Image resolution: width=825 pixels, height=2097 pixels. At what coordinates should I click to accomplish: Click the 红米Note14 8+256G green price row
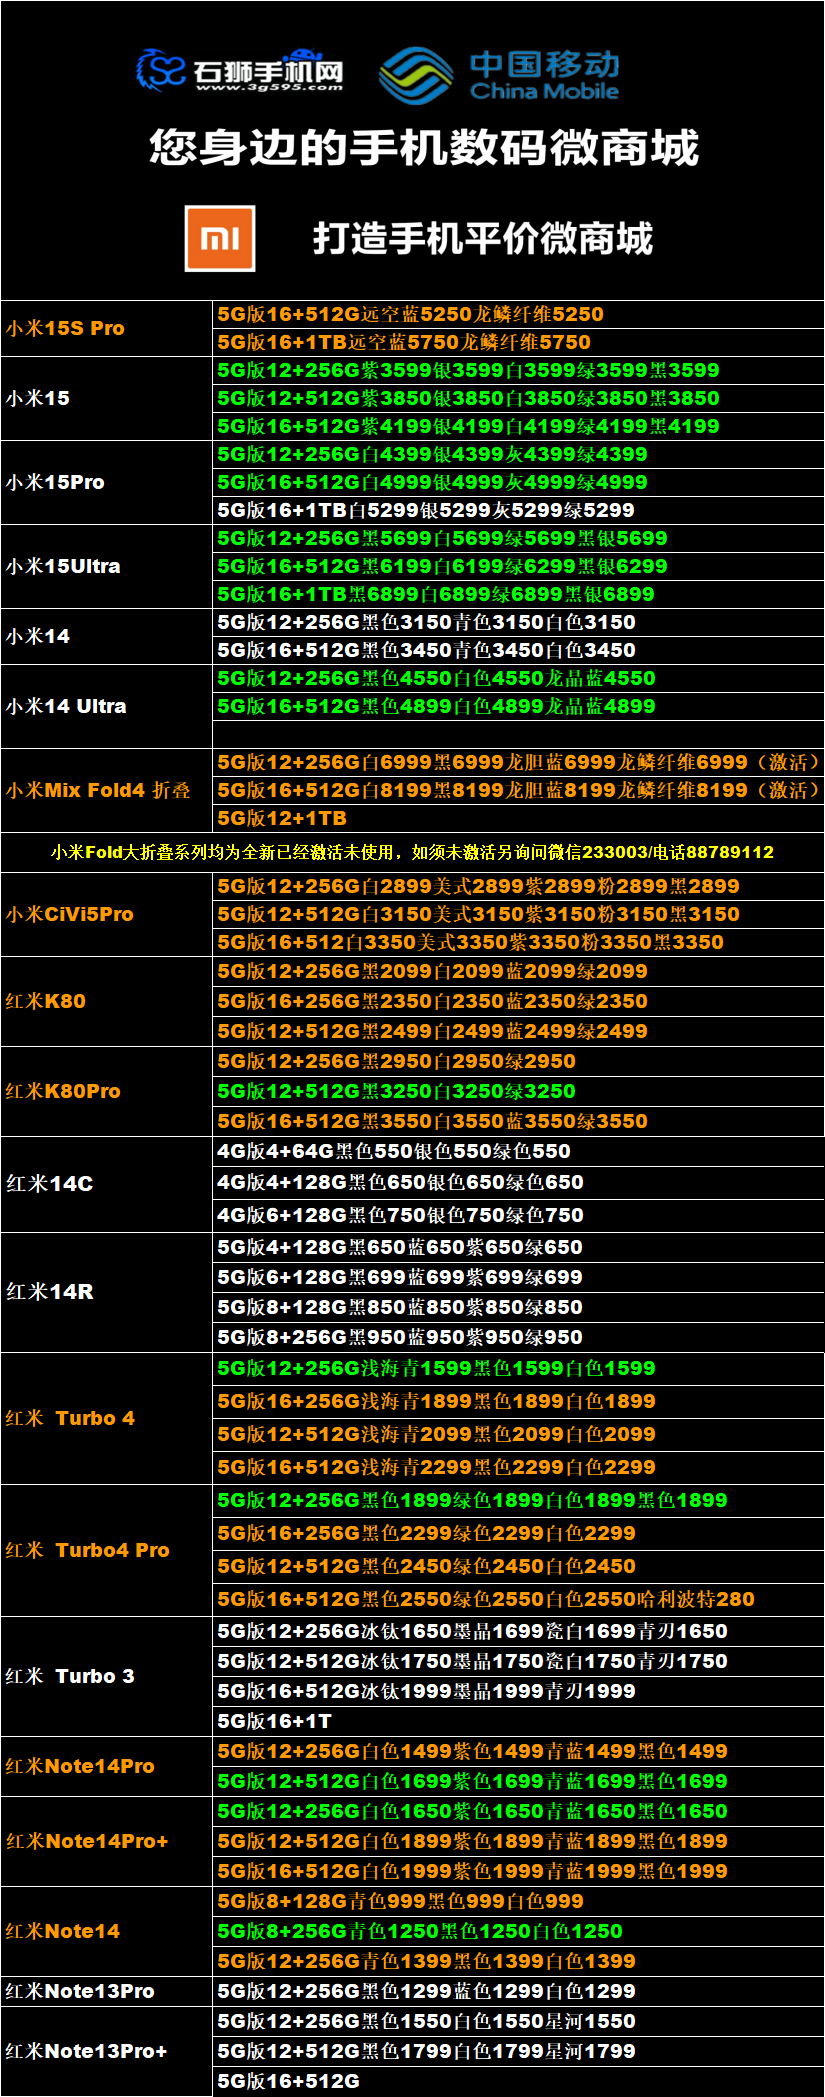click(420, 1931)
